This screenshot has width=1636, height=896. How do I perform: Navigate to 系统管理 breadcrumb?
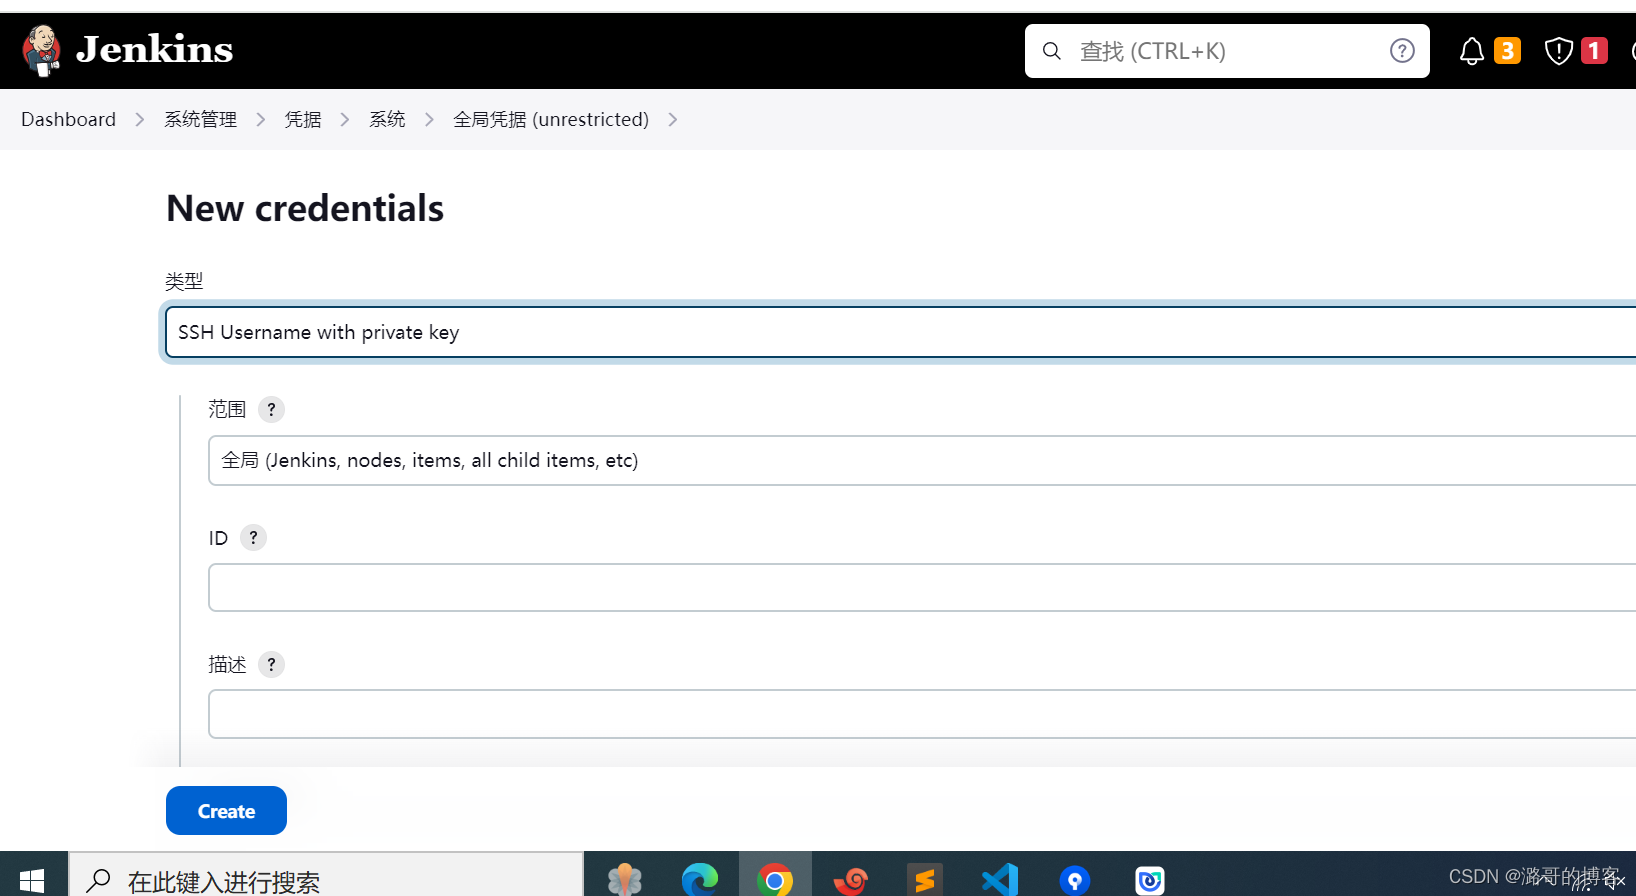pos(201,119)
